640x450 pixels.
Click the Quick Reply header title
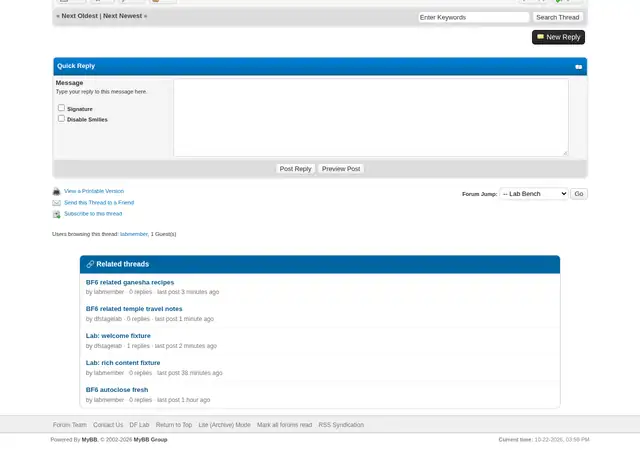(76, 66)
